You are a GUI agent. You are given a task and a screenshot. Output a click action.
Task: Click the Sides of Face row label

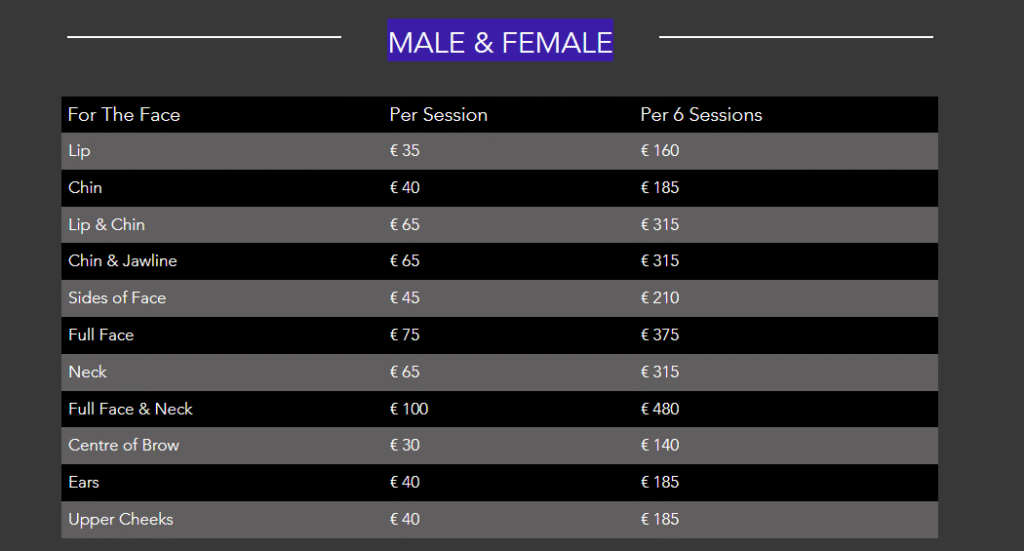[x=117, y=298]
